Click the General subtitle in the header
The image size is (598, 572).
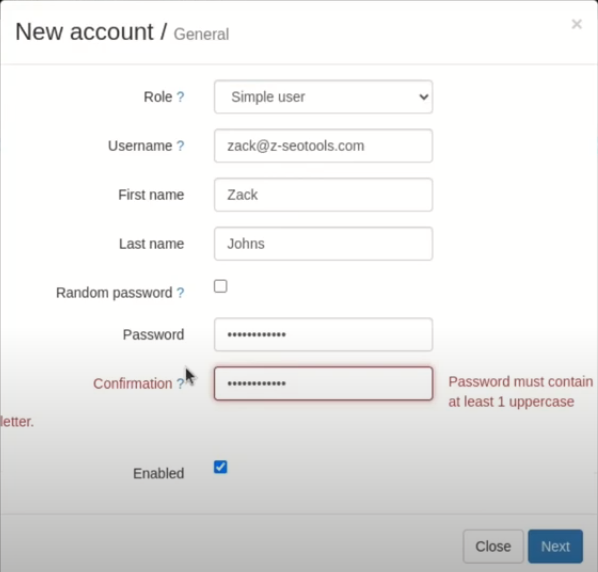pyautogui.click(x=201, y=34)
